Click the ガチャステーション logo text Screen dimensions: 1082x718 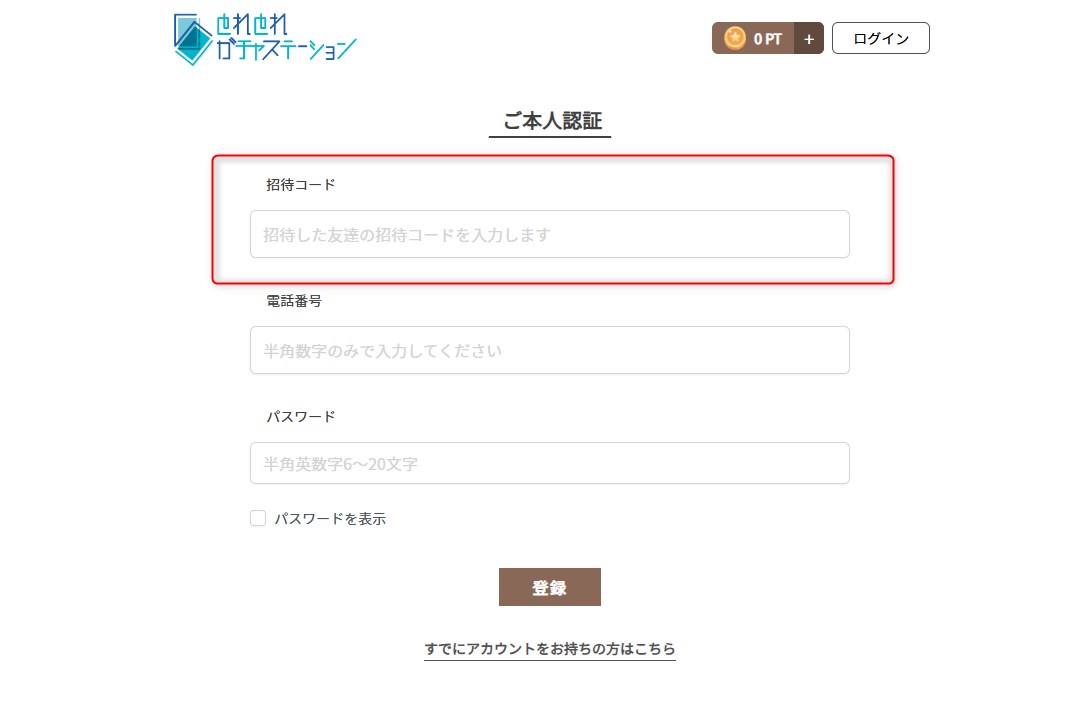(286, 49)
